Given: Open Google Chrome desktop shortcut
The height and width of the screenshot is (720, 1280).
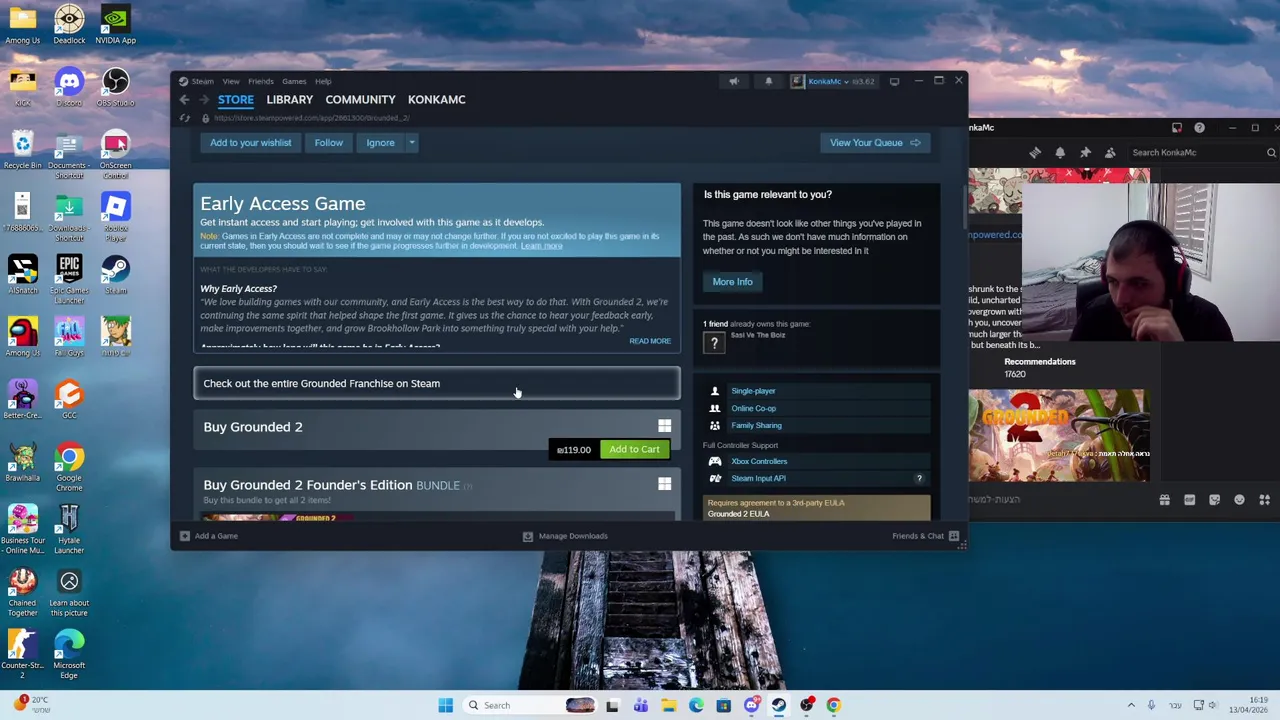Looking at the screenshot, I should coord(69,466).
